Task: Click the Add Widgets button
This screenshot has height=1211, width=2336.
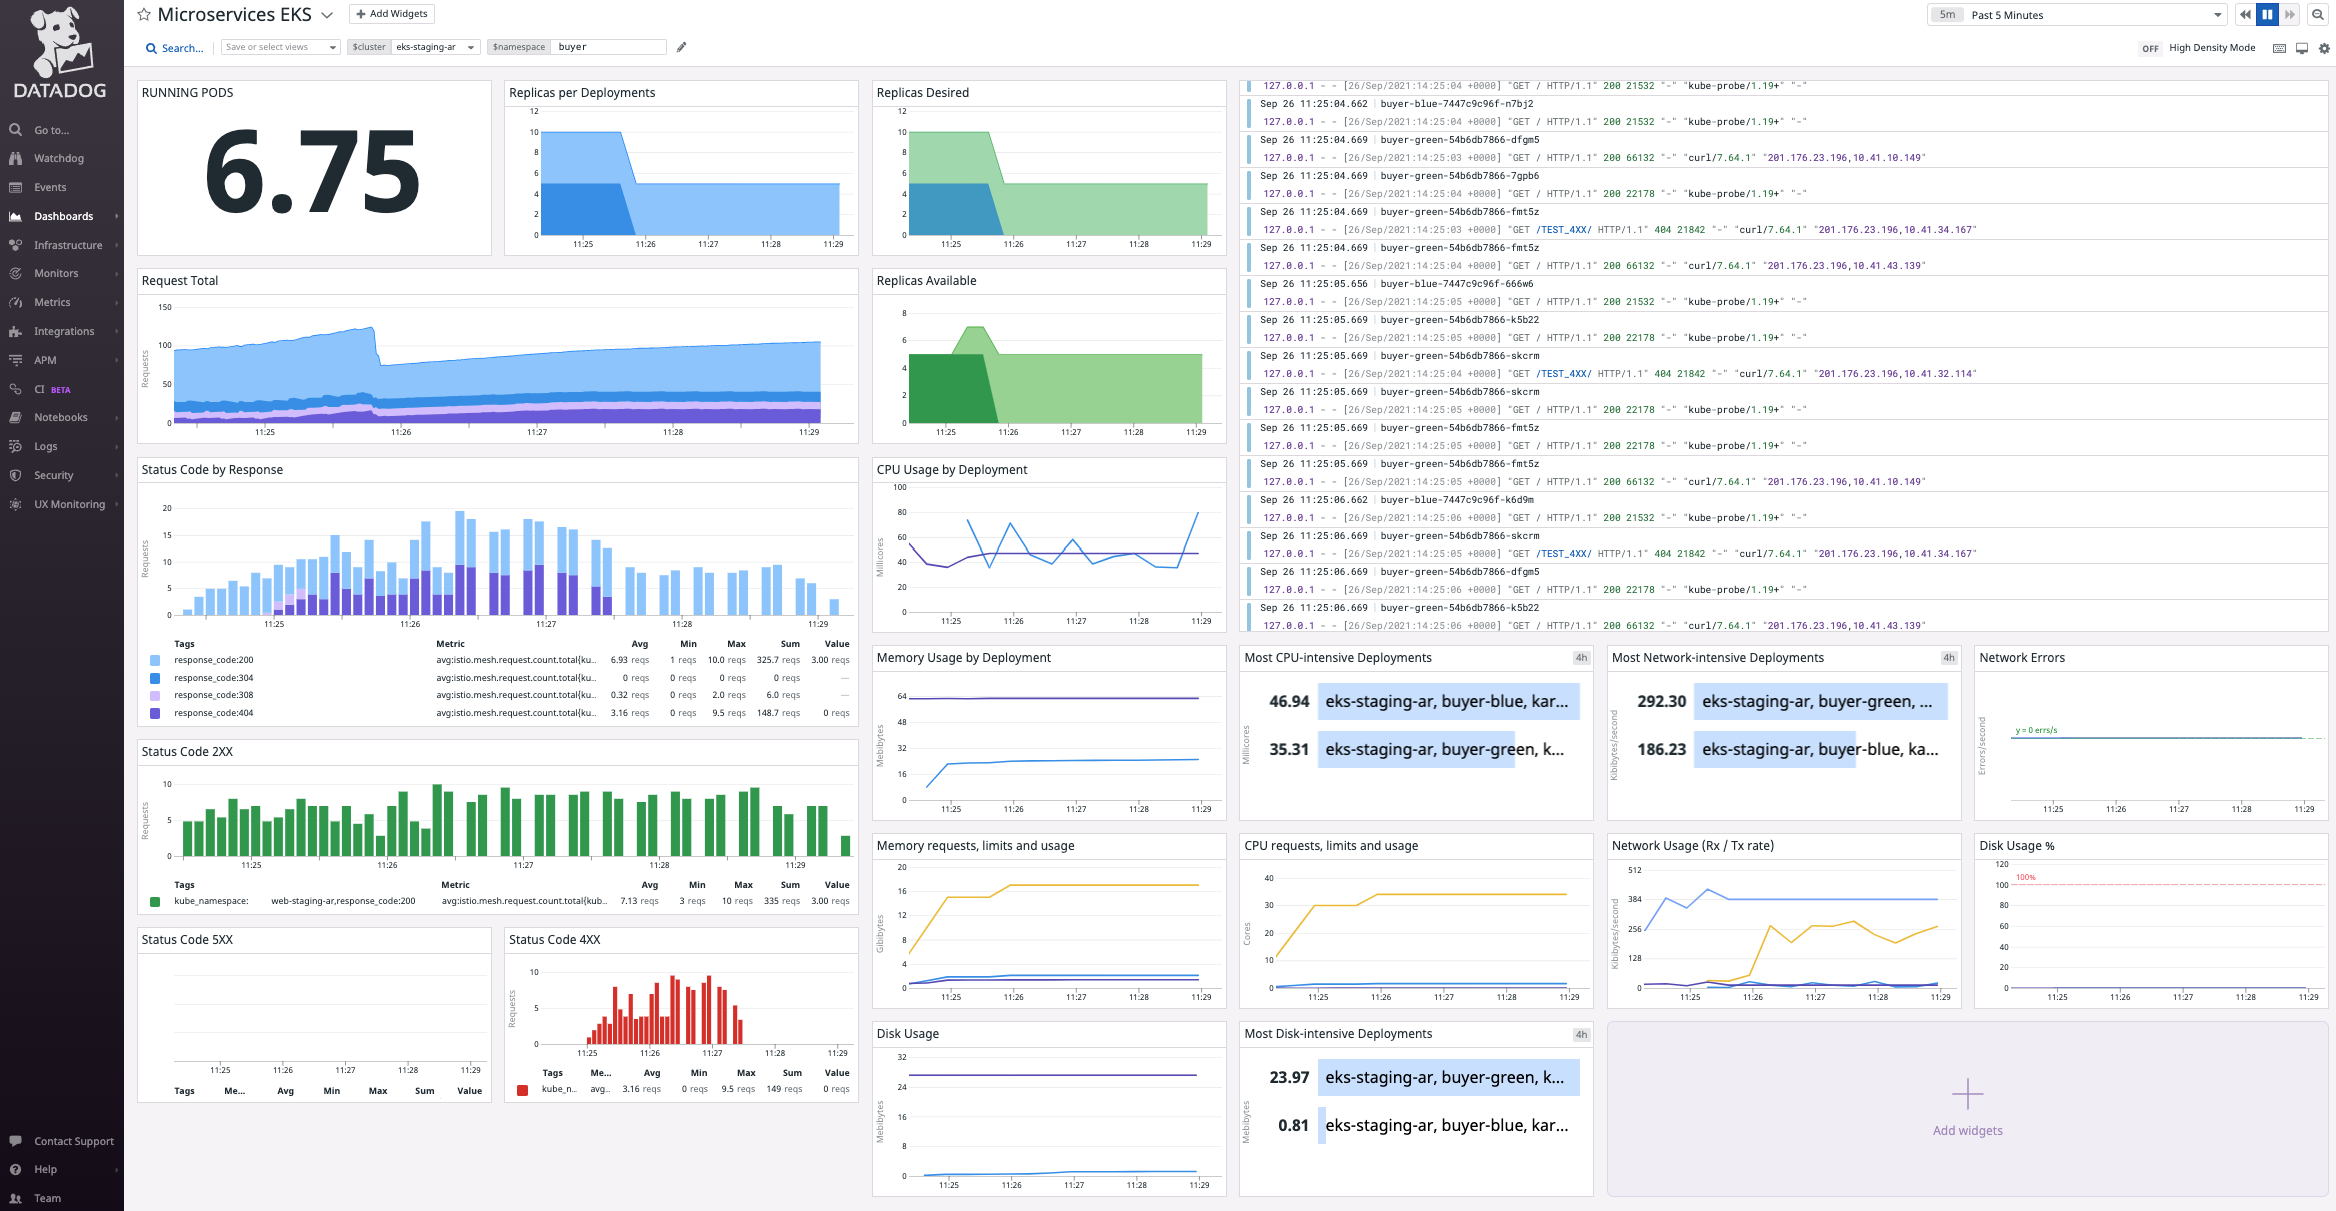Action: [392, 14]
